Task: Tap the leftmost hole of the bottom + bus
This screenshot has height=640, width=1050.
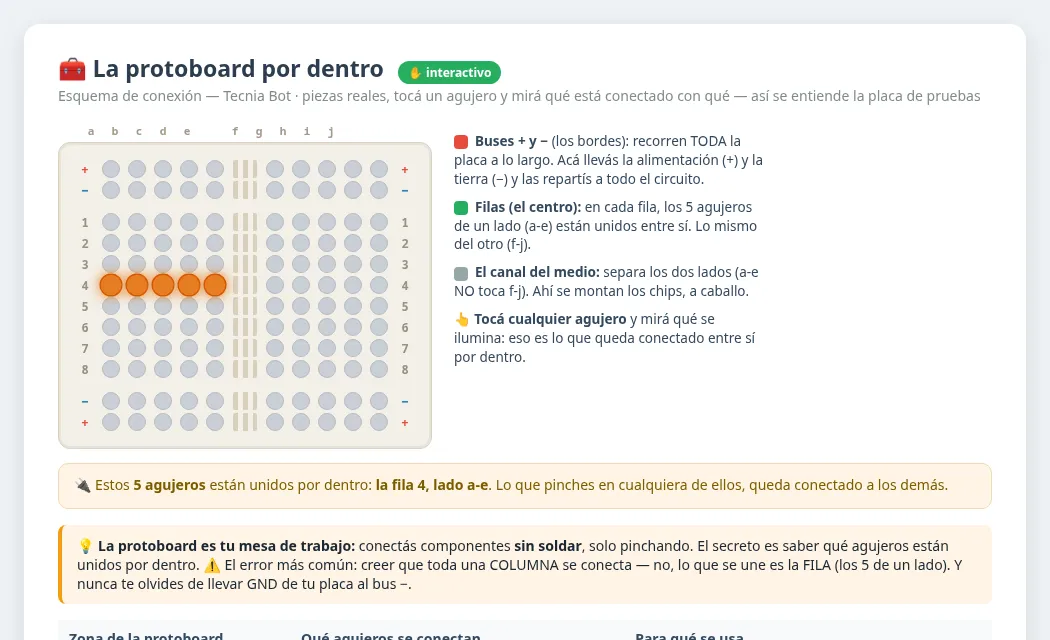Action: coord(111,422)
